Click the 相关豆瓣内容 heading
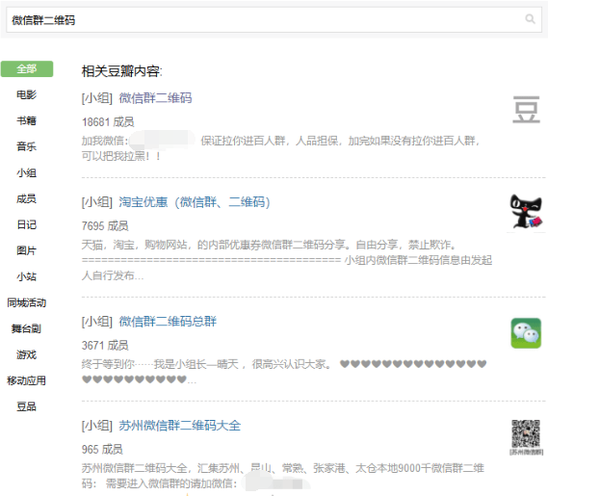 (122, 71)
